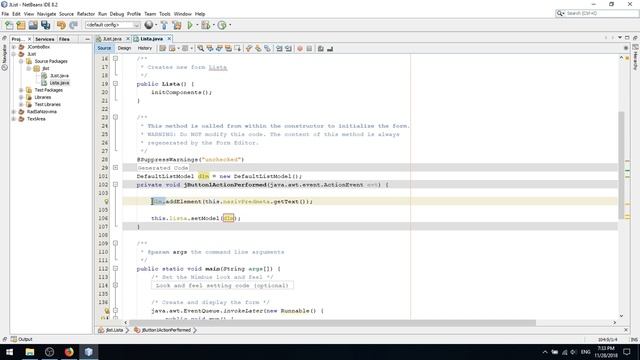Image resolution: width=640 pixels, height=360 pixels.
Task: Click the New File toolbar icon
Action: coord(9,25)
